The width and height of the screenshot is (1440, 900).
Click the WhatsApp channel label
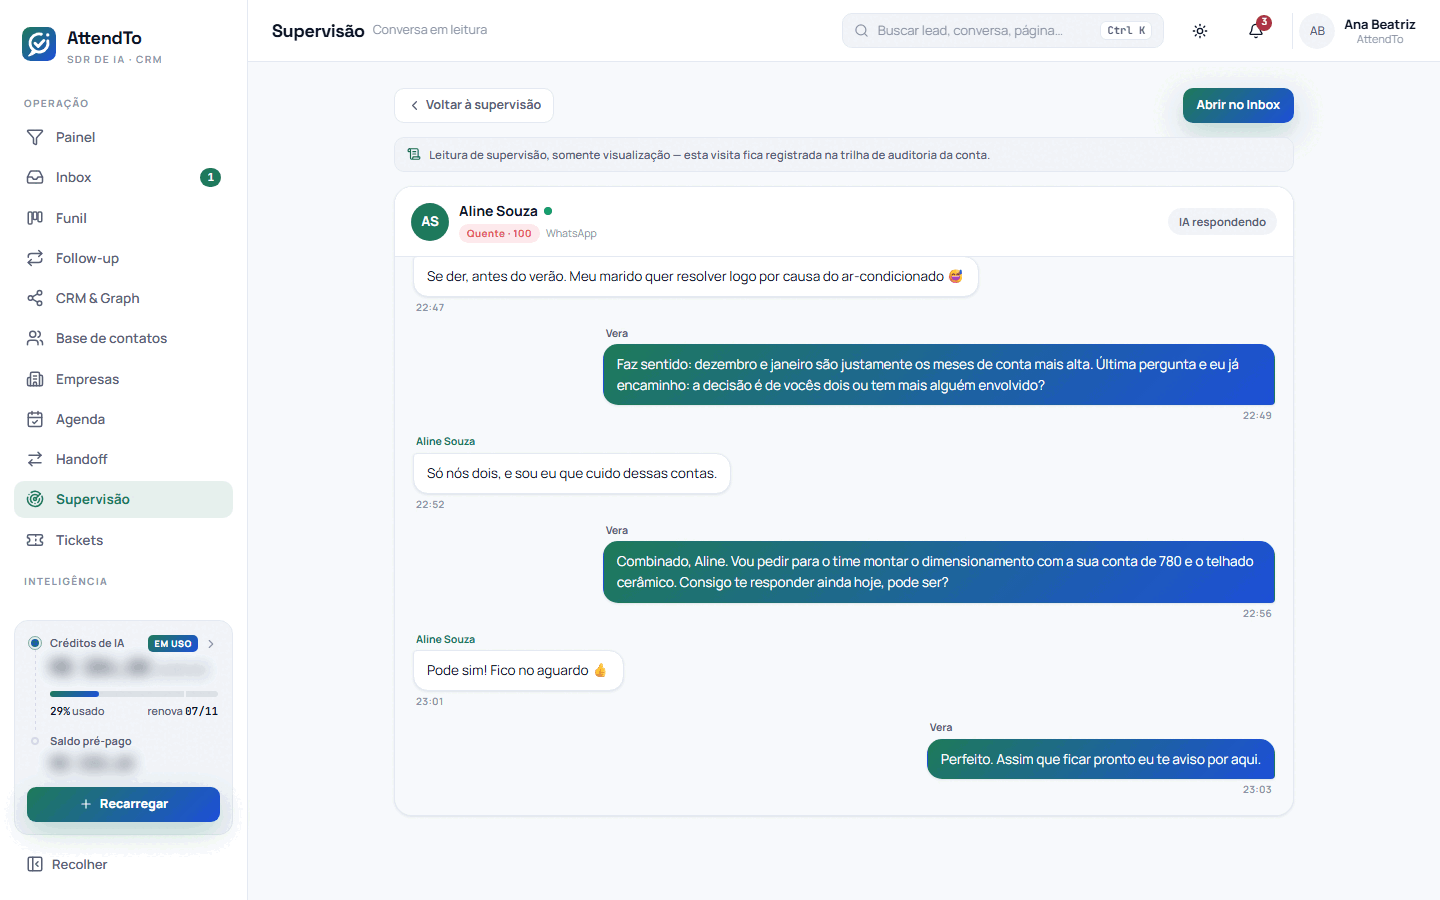pos(571,233)
